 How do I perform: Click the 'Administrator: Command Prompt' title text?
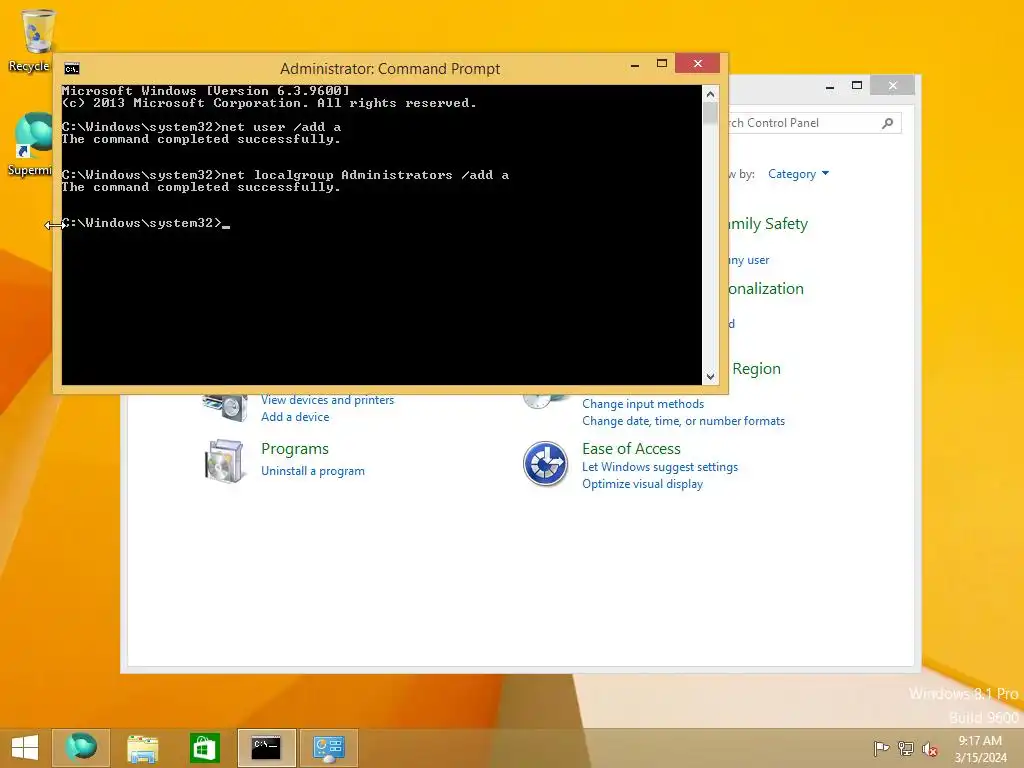[390, 69]
